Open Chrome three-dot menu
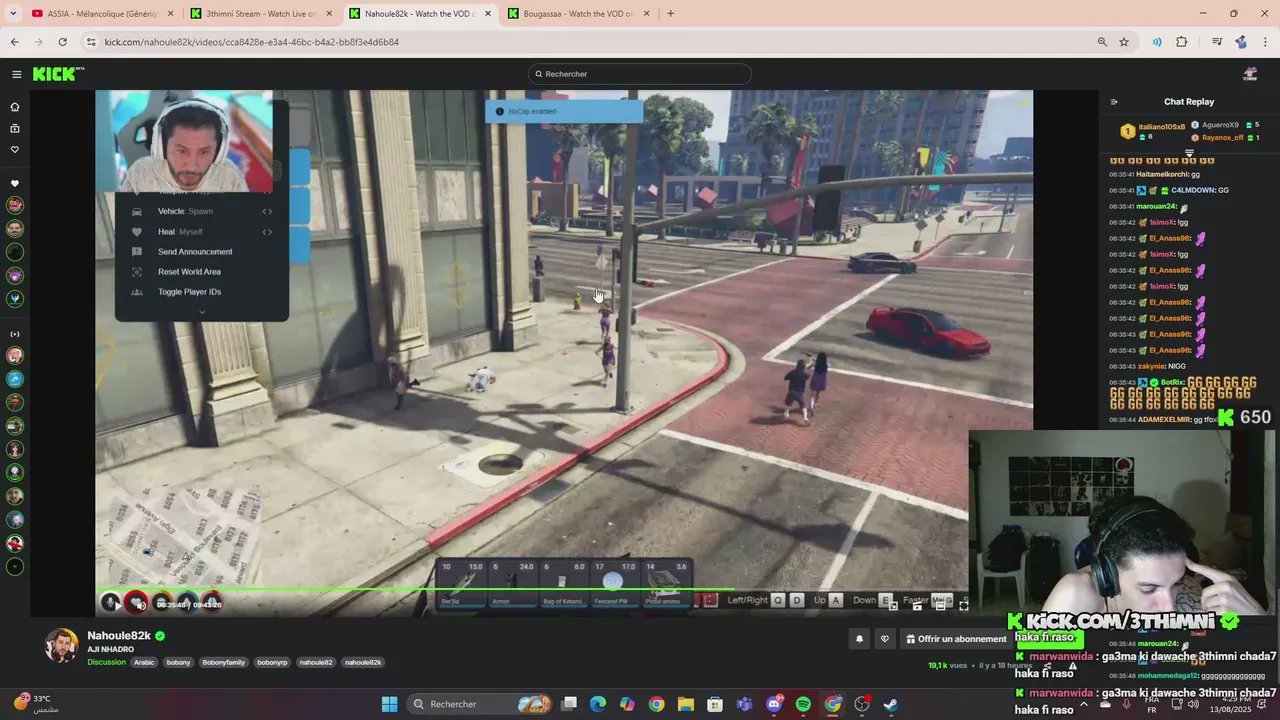 tap(1265, 42)
